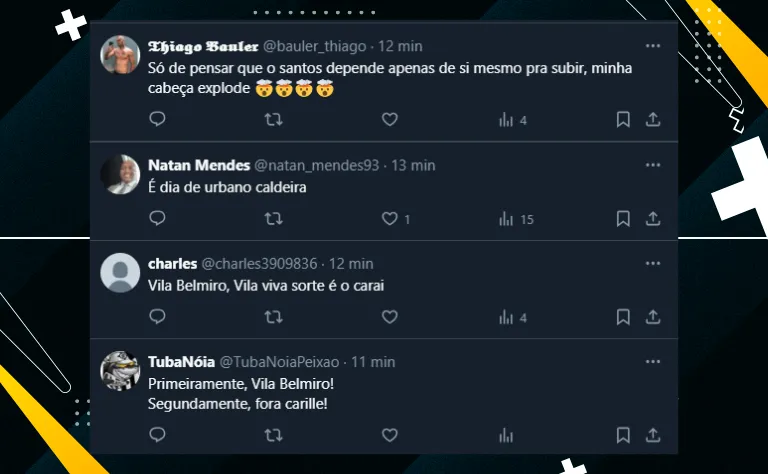Open @natan_mendes93 profile handle

(317, 165)
